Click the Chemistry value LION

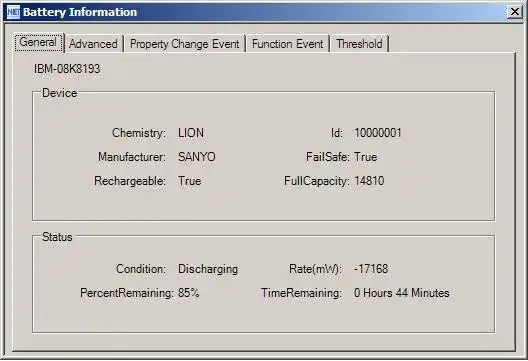click(191, 133)
